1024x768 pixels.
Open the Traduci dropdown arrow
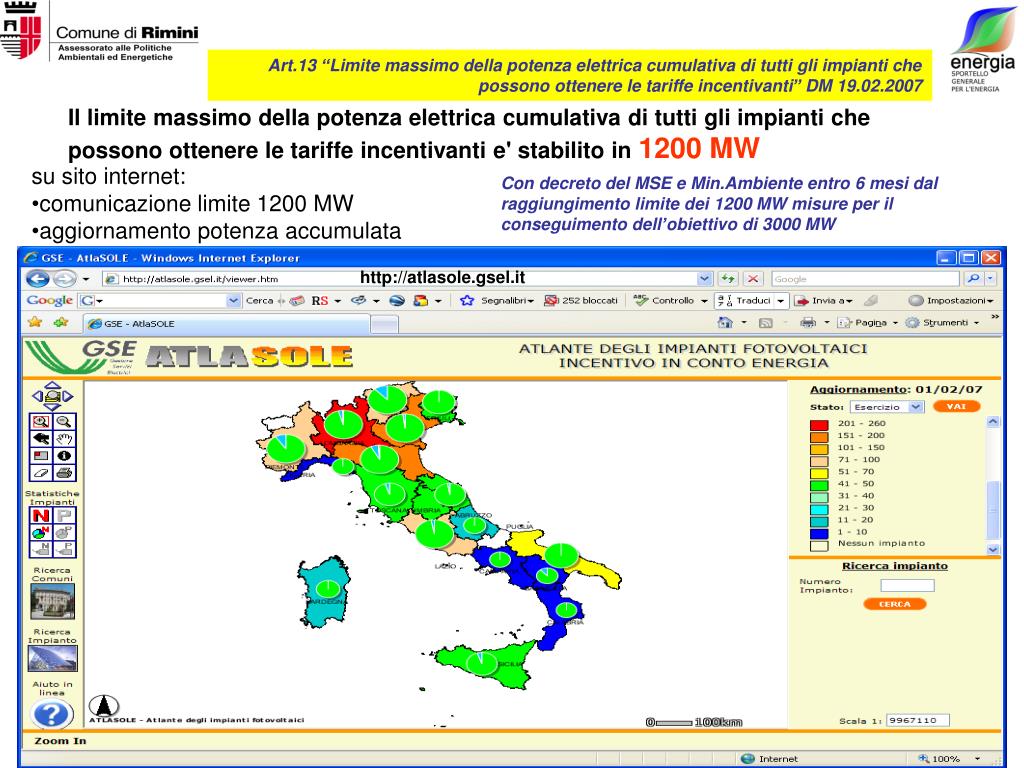point(780,300)
